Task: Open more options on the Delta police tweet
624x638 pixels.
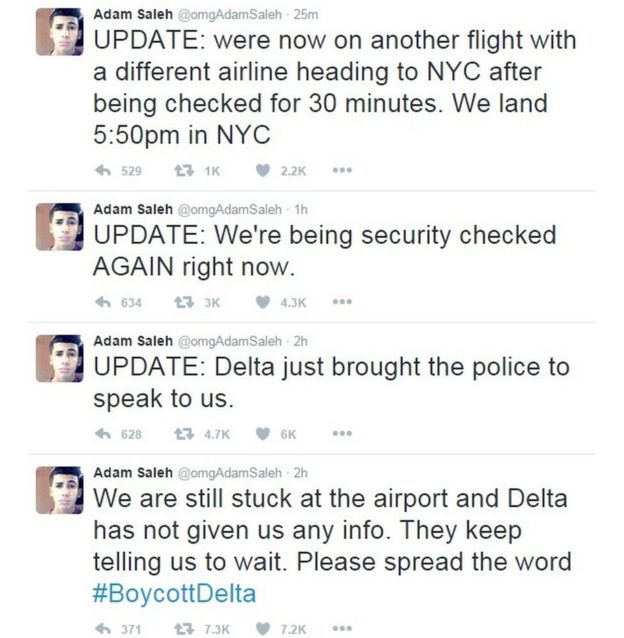Action: 344,433
